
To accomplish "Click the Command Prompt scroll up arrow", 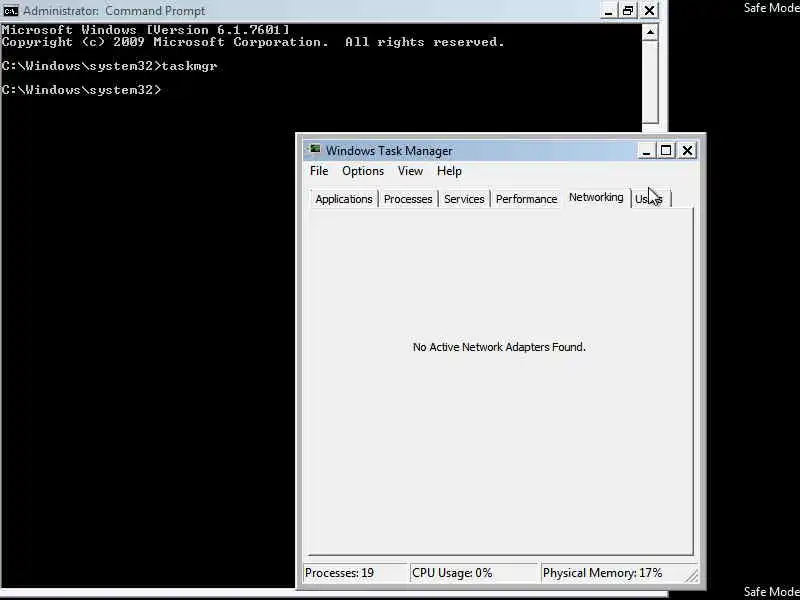I will (650, 32).
